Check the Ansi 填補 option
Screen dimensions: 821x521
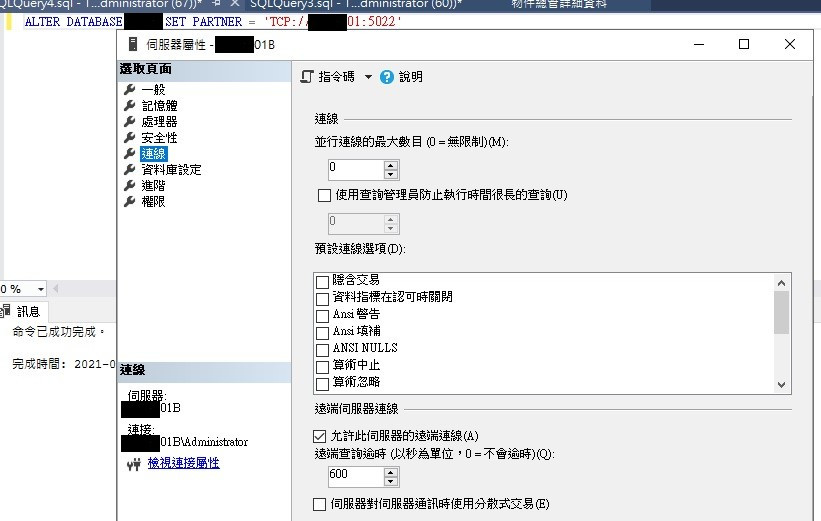(x=323, y=332)
